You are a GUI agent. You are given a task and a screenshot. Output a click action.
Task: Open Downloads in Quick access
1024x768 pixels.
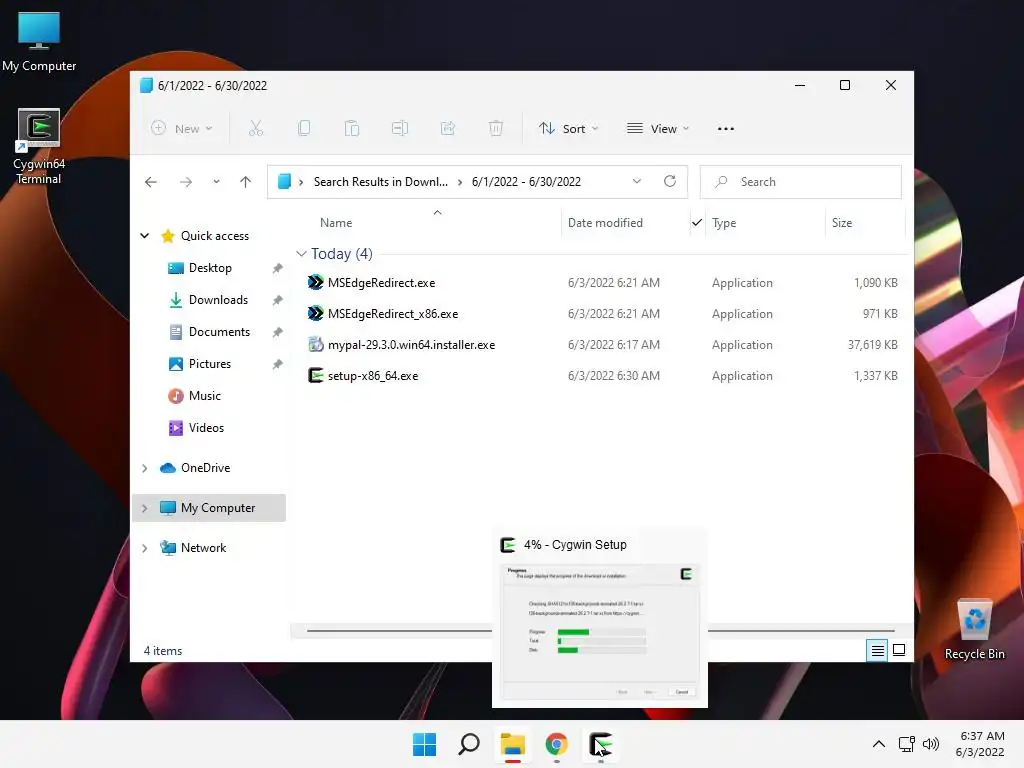point(217,300)
